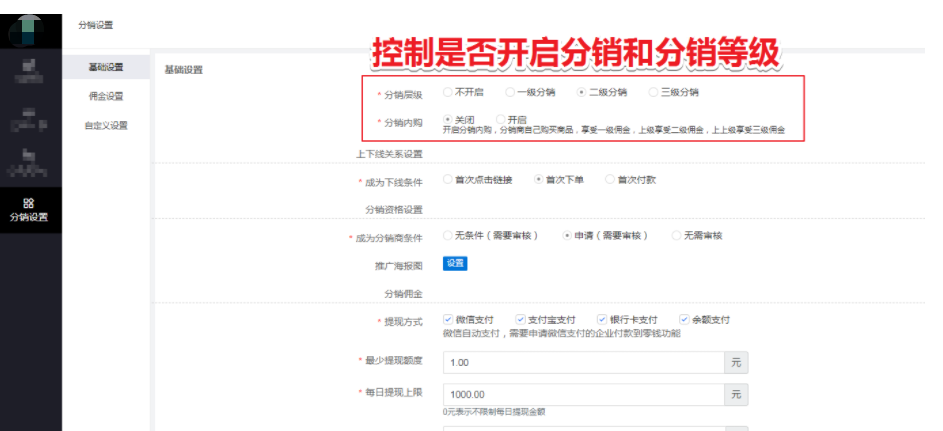943x431 pixels.
Task: Click the 基础设置 panel heading
Action: [183, 70]
